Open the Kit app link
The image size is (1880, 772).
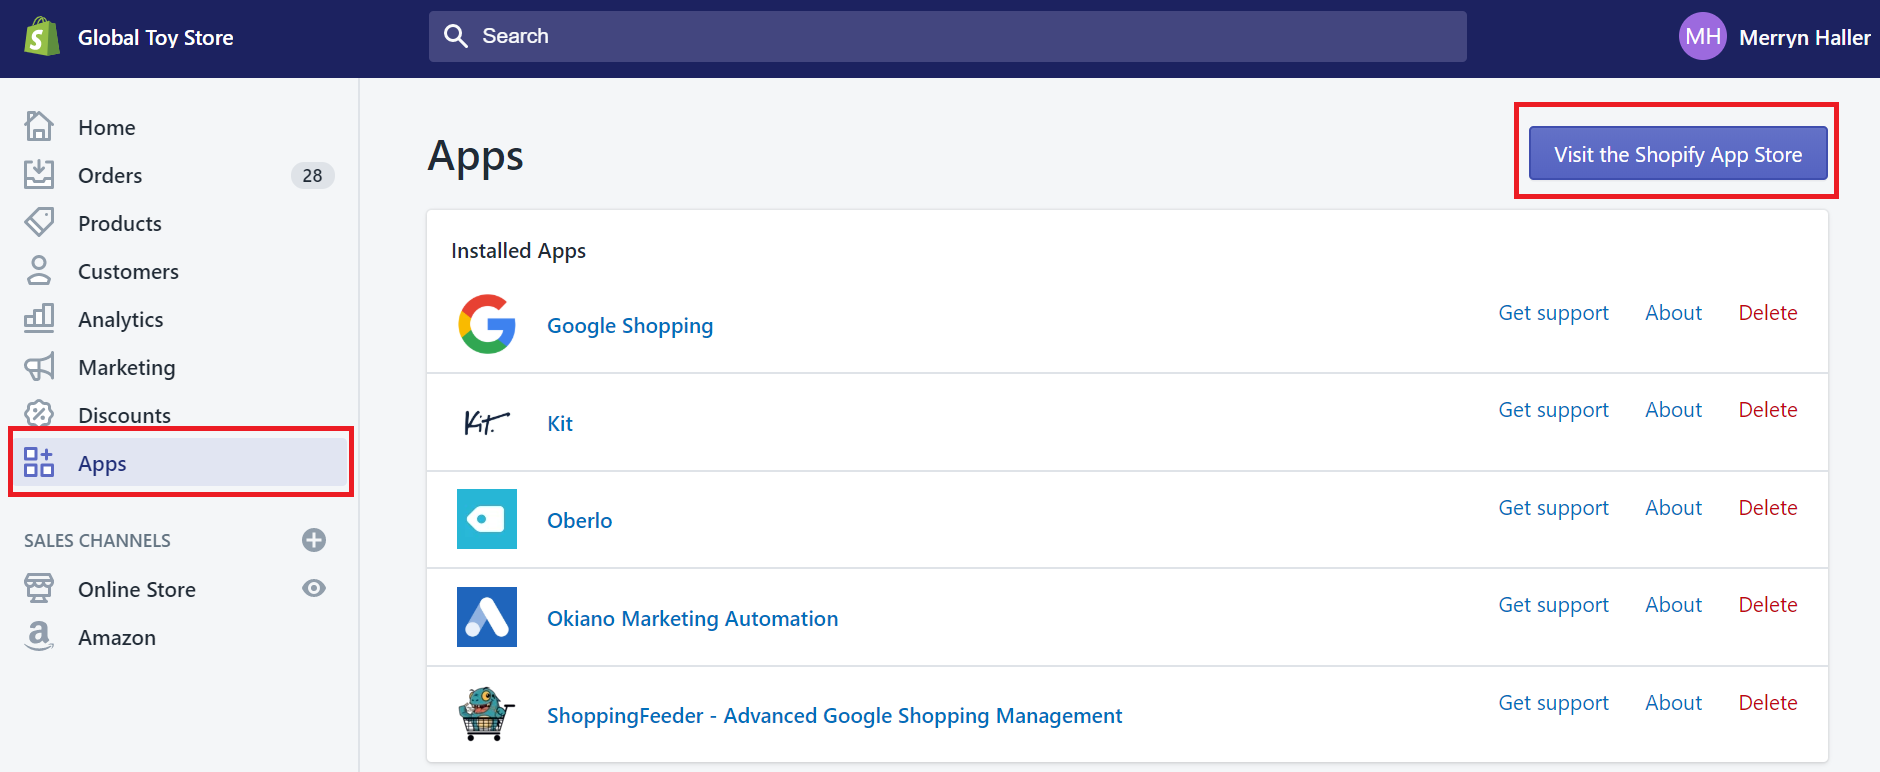pyautogui.click(x=560, y=423)
